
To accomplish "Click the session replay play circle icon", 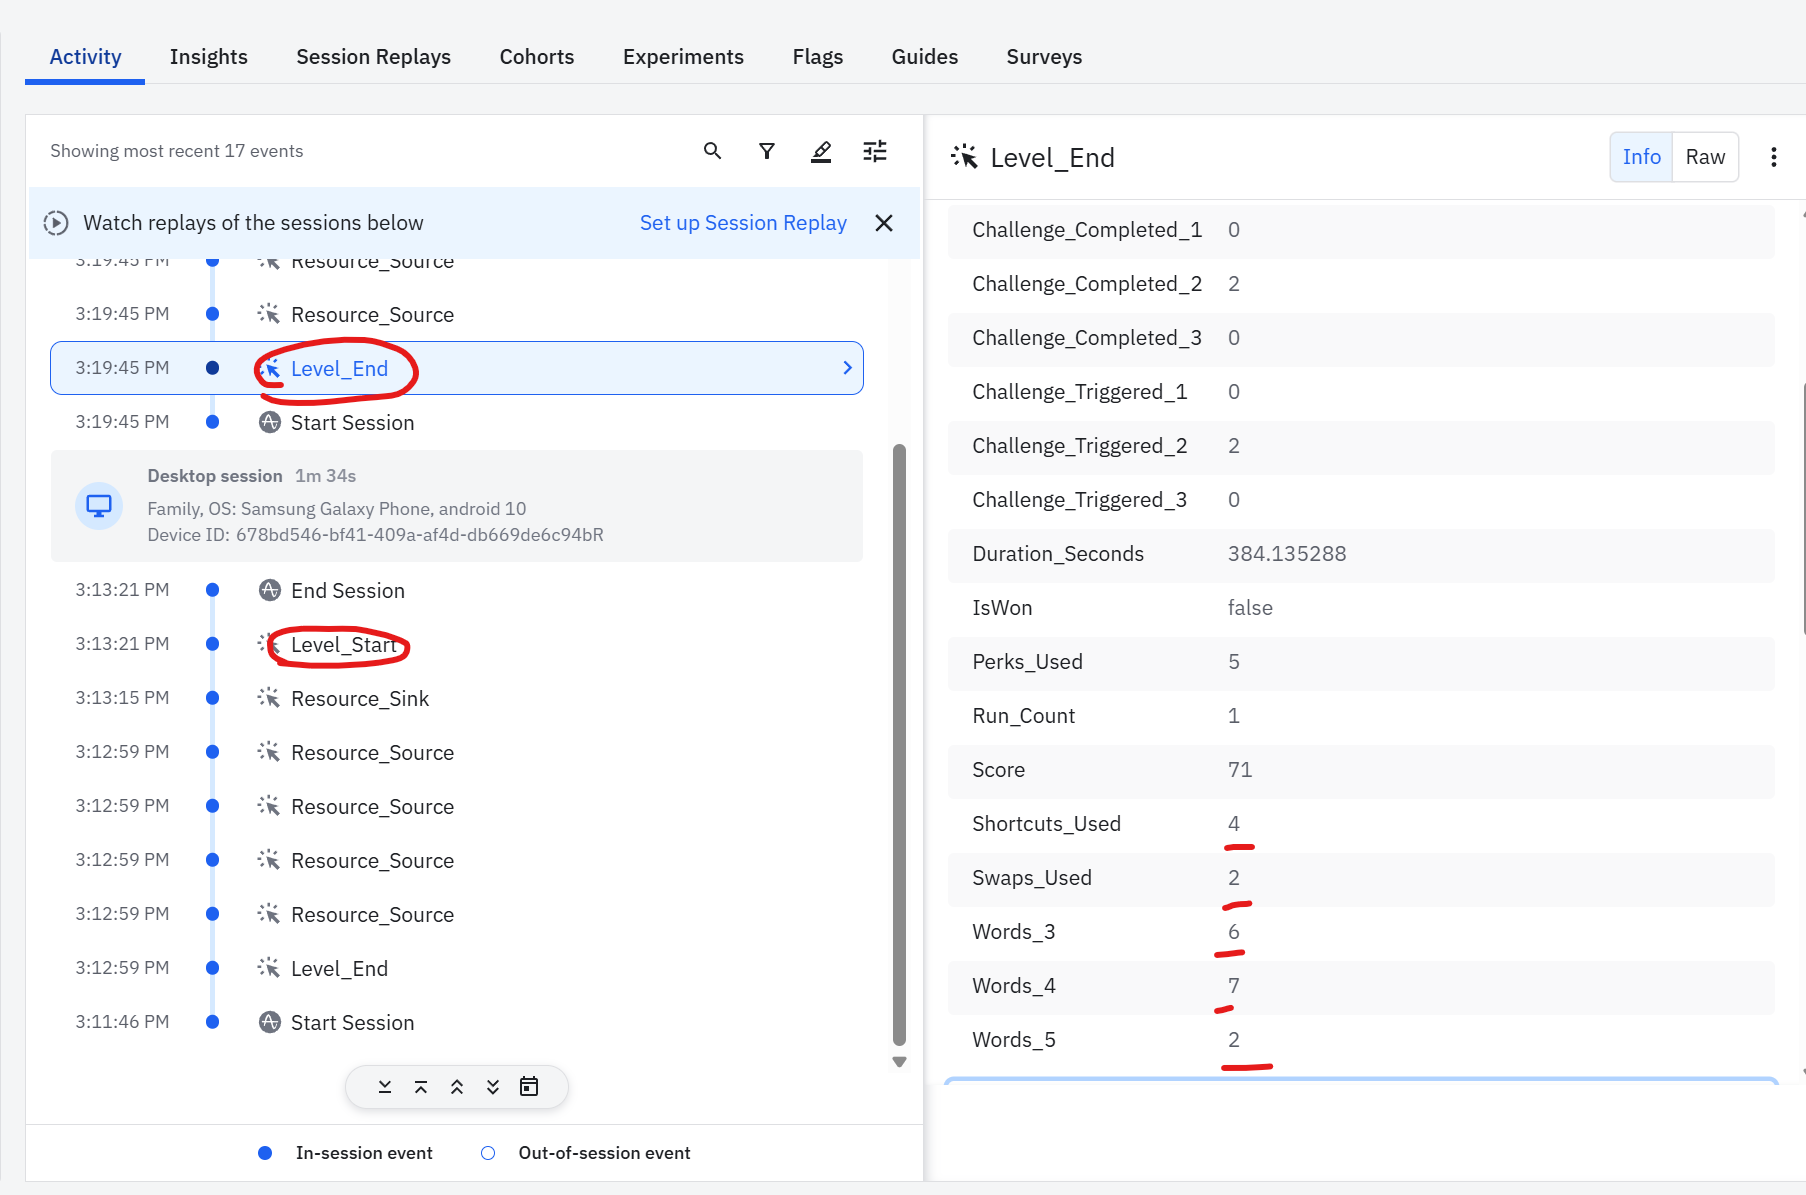I will pyautogui.click(x=57, y=223).
